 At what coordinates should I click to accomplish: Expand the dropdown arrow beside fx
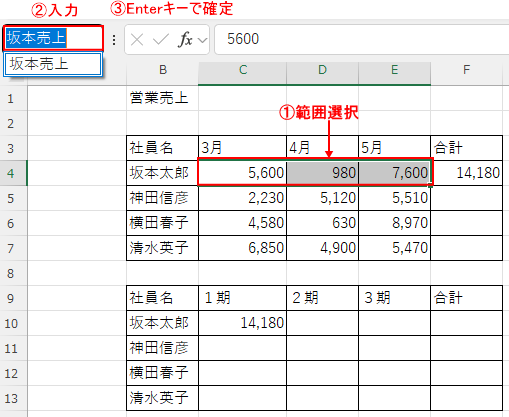pos(202,40)
